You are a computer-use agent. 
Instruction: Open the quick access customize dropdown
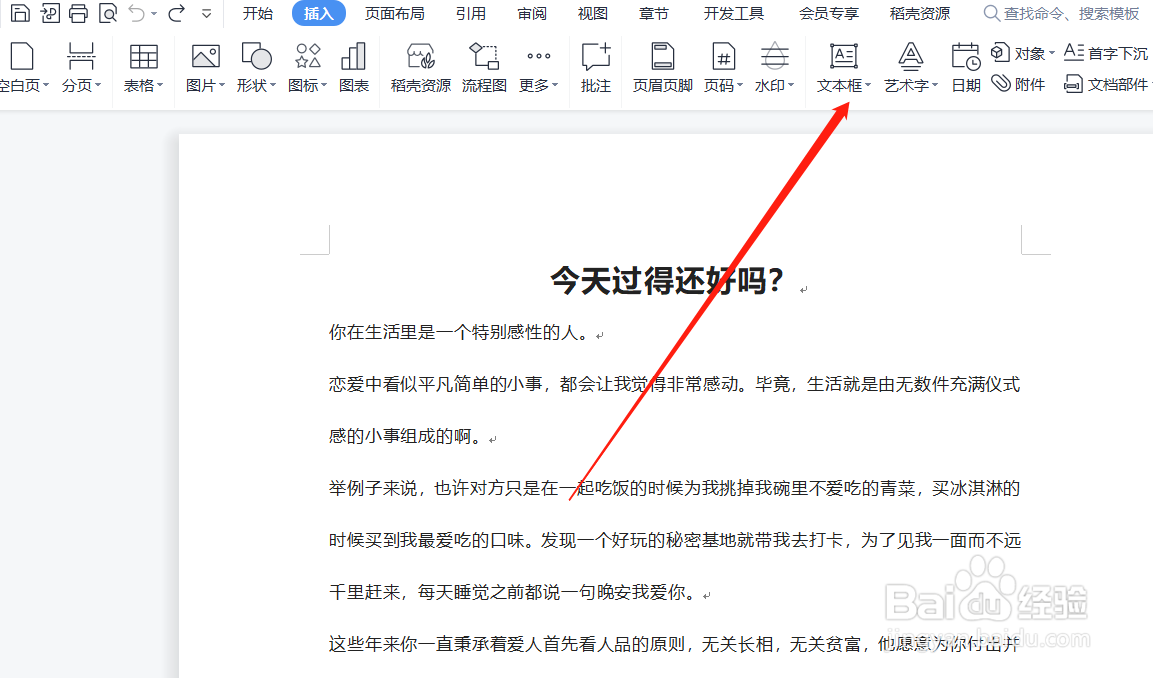click(x=207, y=14)
